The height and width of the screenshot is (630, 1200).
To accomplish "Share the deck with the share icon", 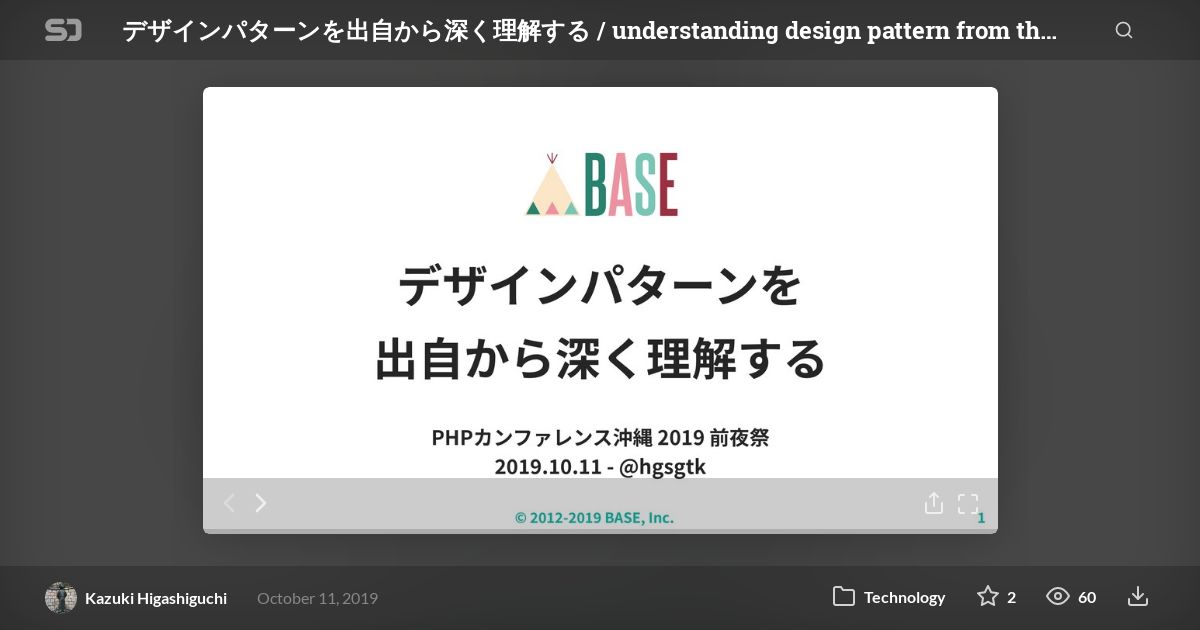I will pyautogui.click(x=933, y=503).
